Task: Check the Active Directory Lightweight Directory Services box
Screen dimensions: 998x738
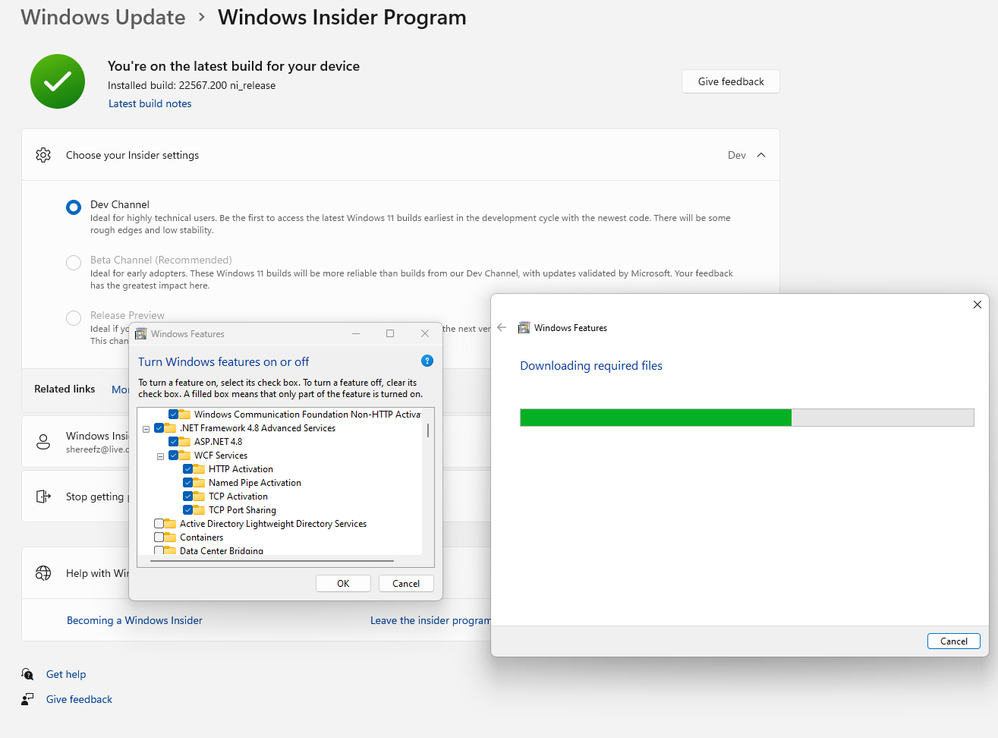Action: (159, 524)
